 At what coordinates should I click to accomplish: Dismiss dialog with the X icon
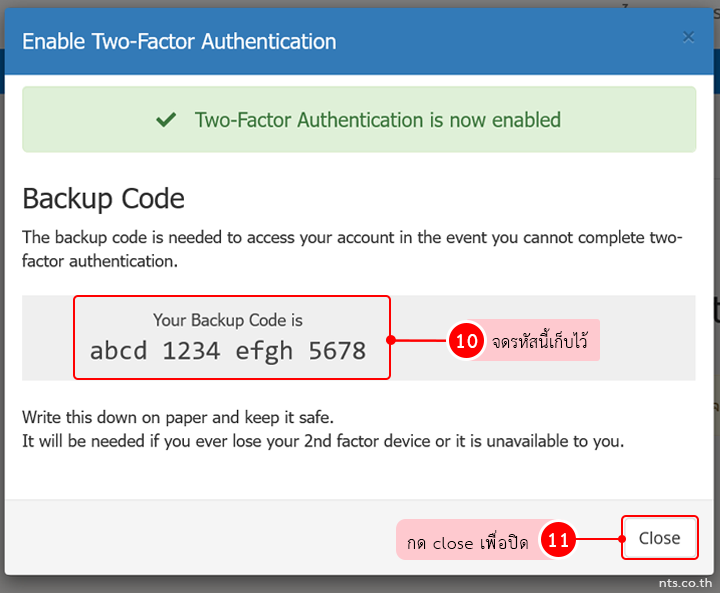tap(688, 37)
